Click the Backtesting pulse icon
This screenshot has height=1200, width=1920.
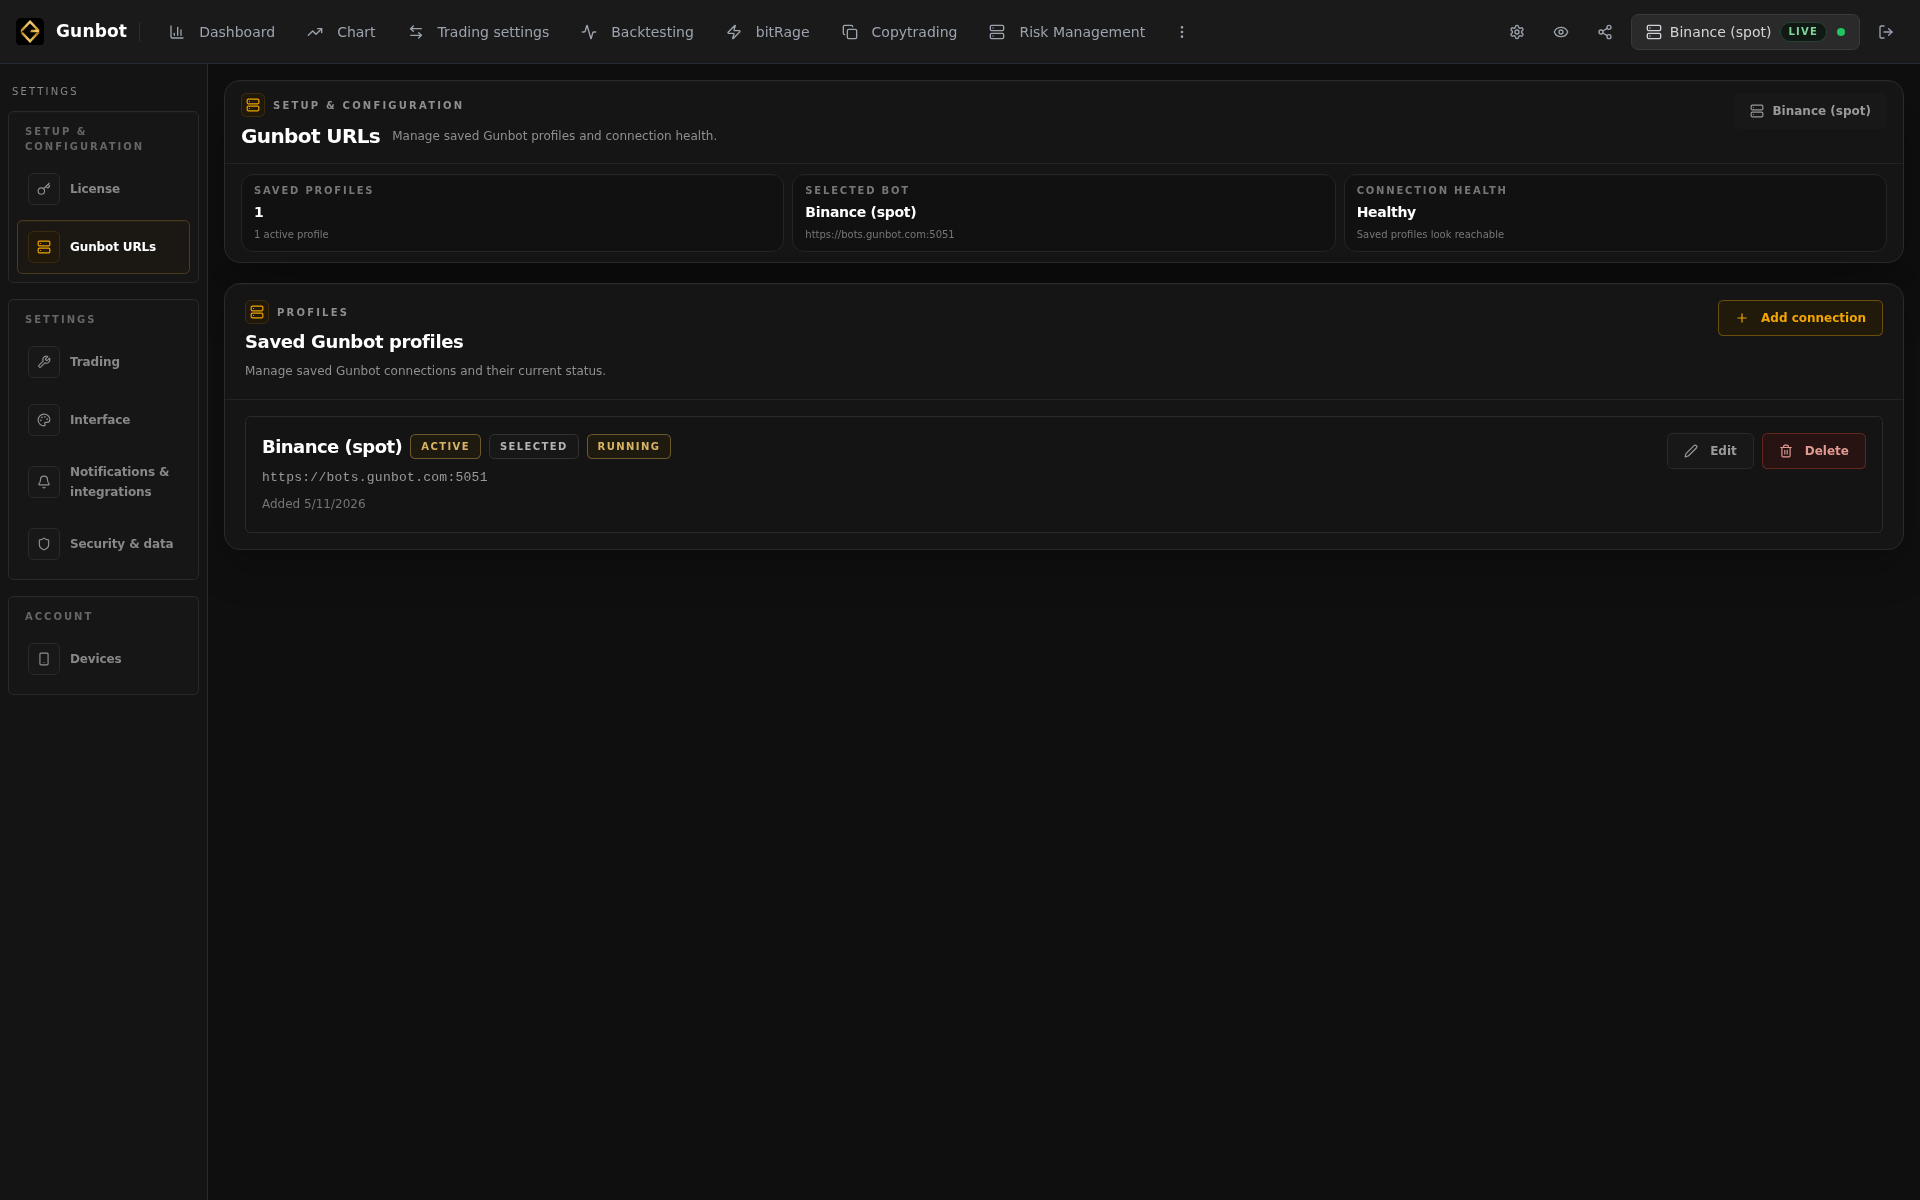589,32
